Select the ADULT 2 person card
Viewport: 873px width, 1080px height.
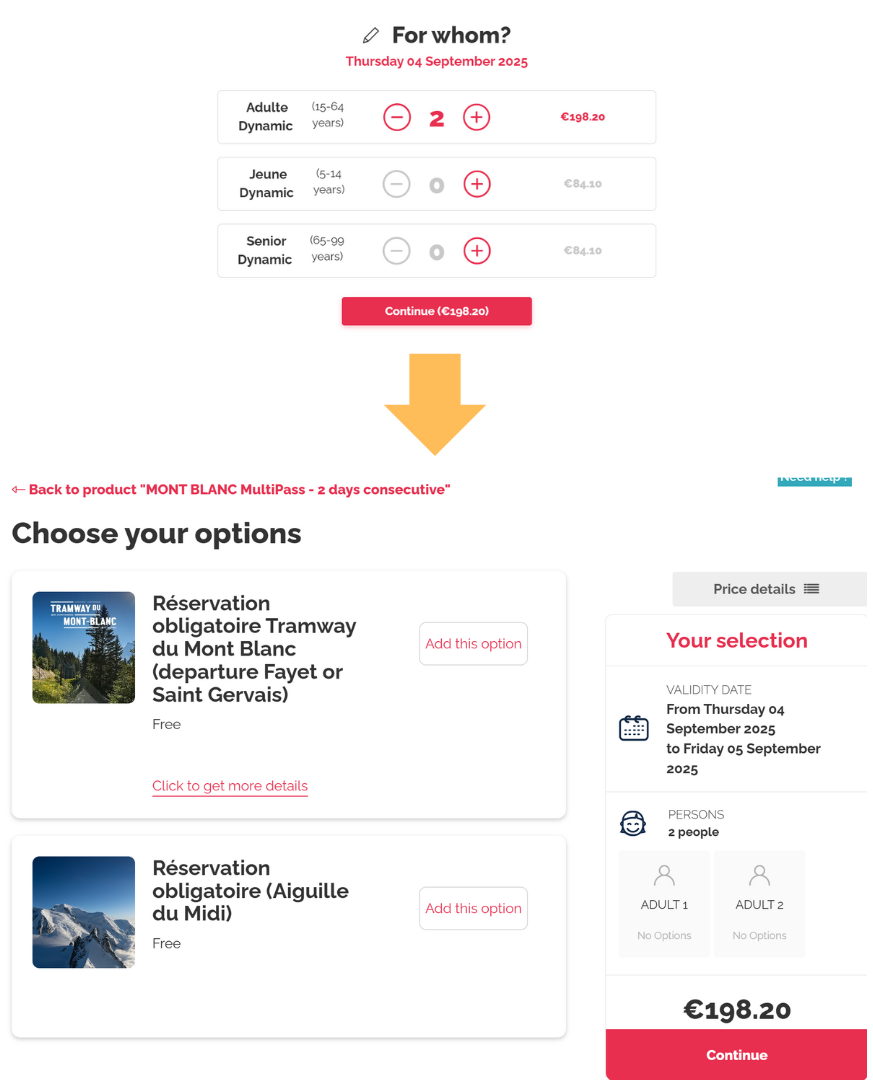click(x=759, y=904)
